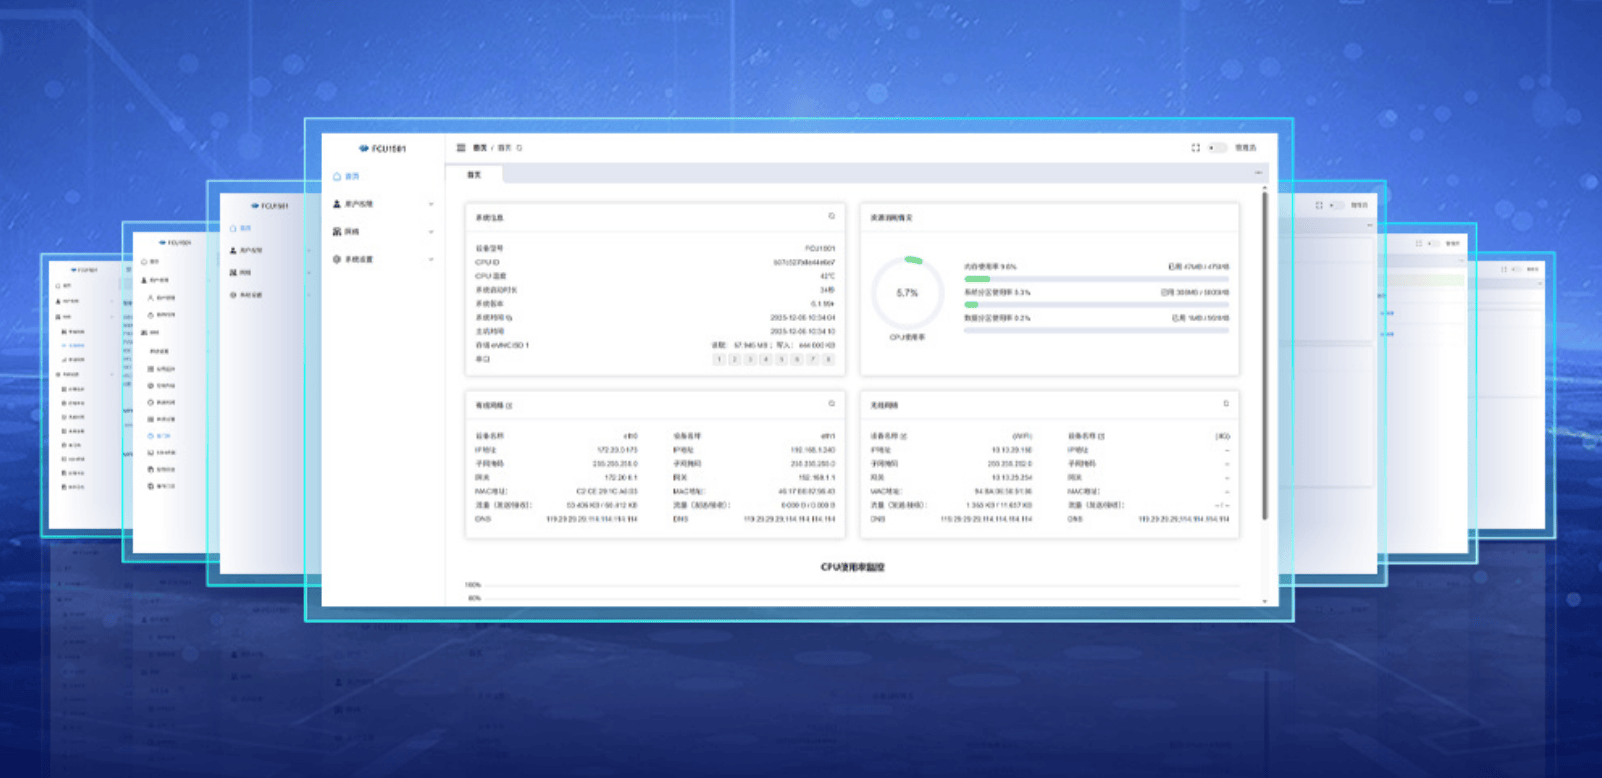Toggle the theme switch beside 管理员
The height and width of the screenshot is (778, 1602).
click(x=1216, y=148)
